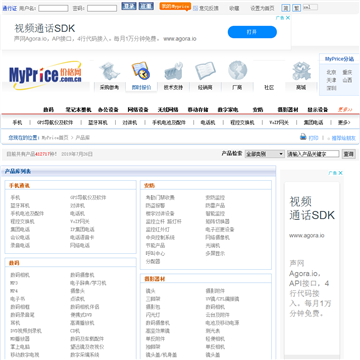The image size is (360, 360).
Task: Select 山西 under MyPrice分站
Action: (x=347, y=80)
